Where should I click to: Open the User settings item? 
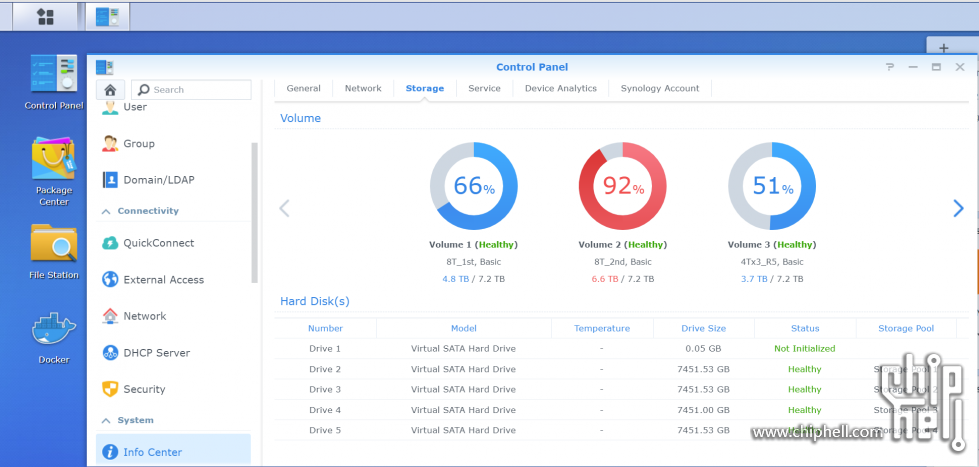point(173,107)
